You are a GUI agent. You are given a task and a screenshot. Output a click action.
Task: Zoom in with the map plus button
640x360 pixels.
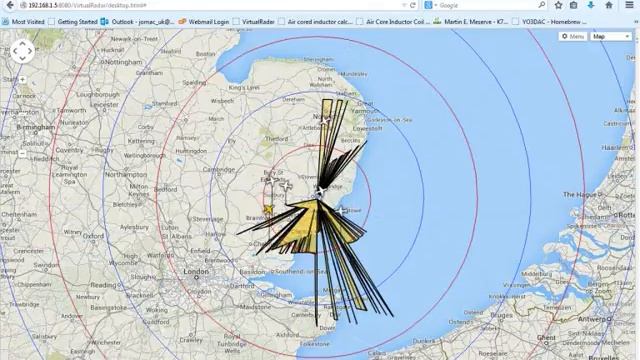[x=22, y=80]
